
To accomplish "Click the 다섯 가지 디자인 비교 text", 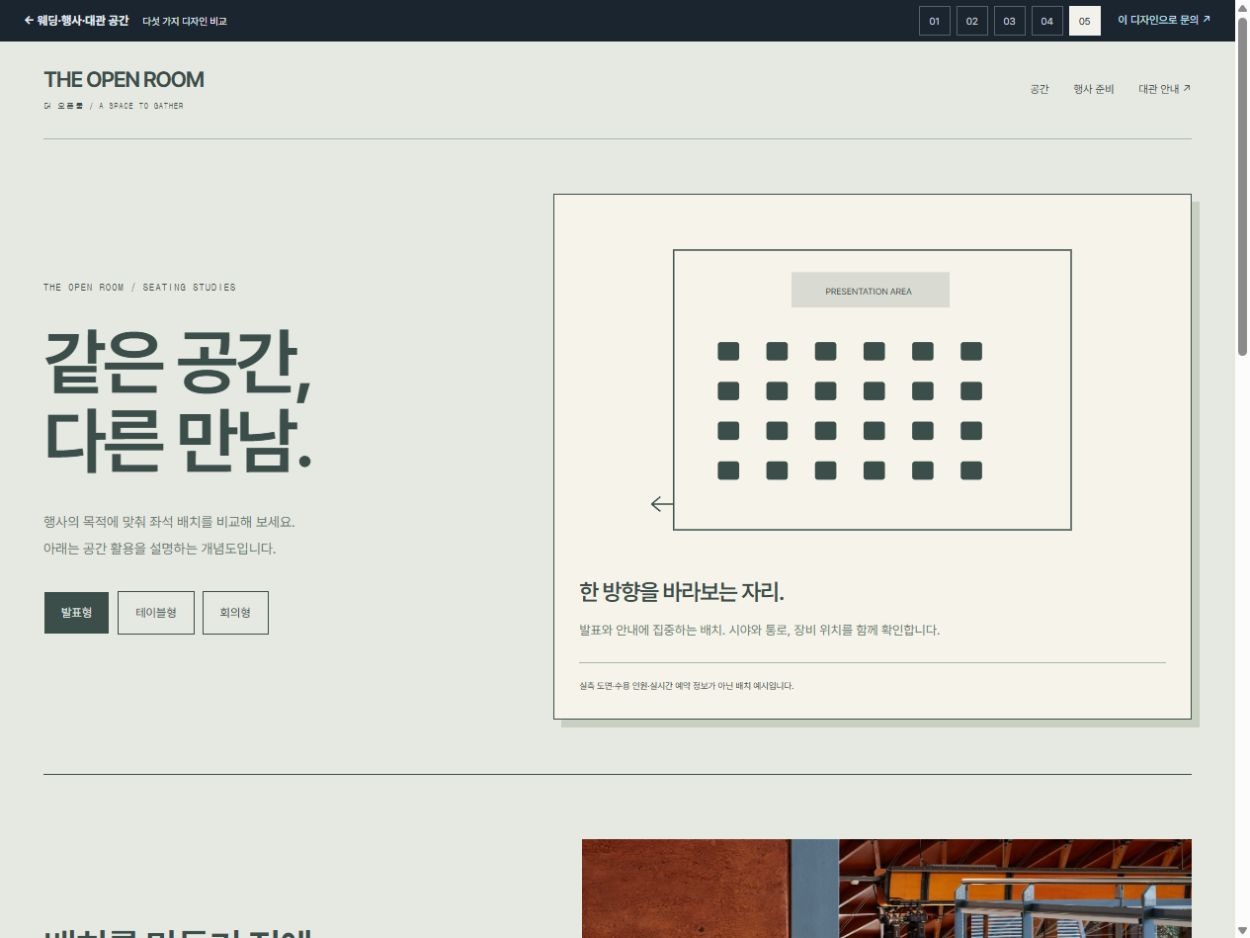I will click(x=185, y=21).
